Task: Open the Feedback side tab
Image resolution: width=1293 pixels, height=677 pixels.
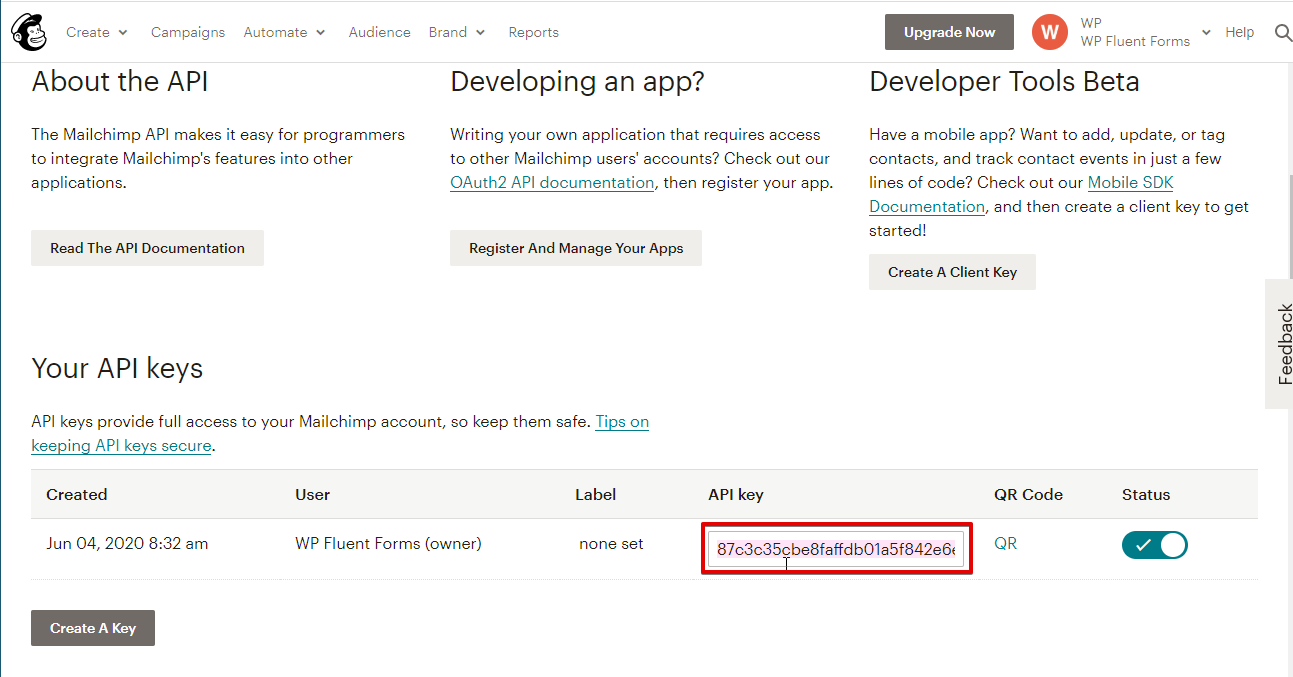Action: coord(1280,343)
